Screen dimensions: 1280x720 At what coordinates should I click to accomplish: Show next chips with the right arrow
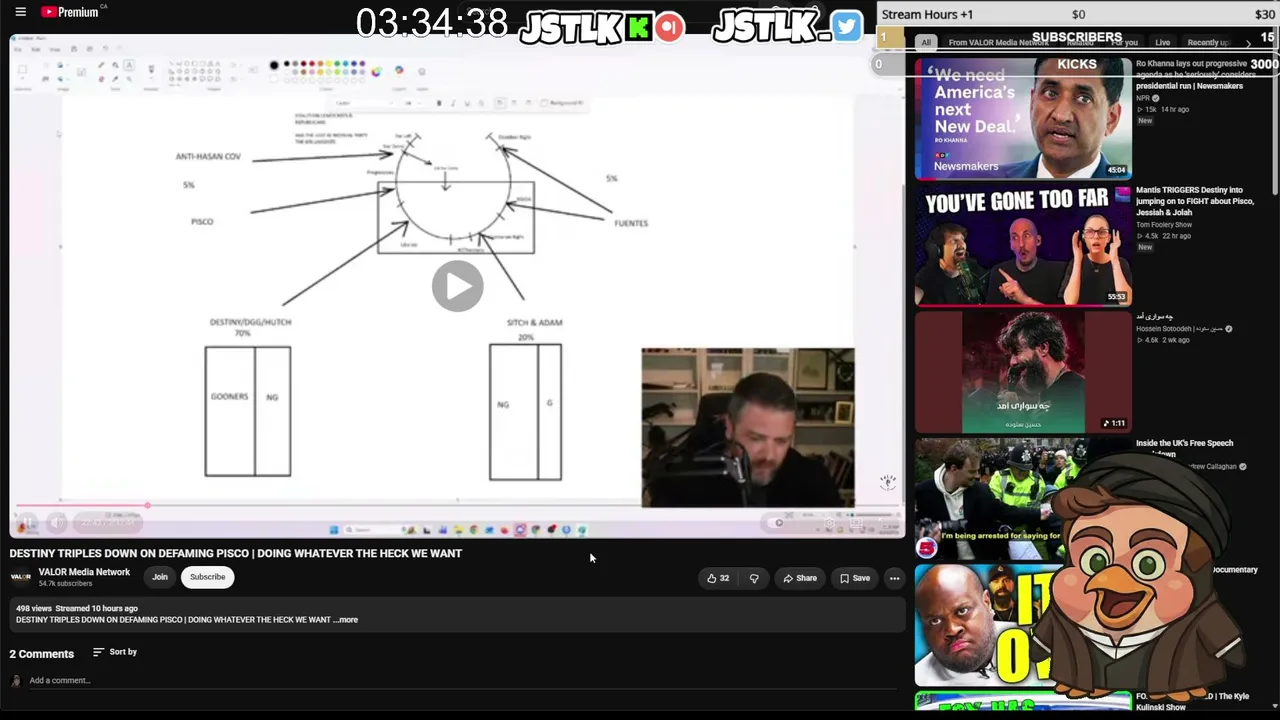tap(1248, 43)
